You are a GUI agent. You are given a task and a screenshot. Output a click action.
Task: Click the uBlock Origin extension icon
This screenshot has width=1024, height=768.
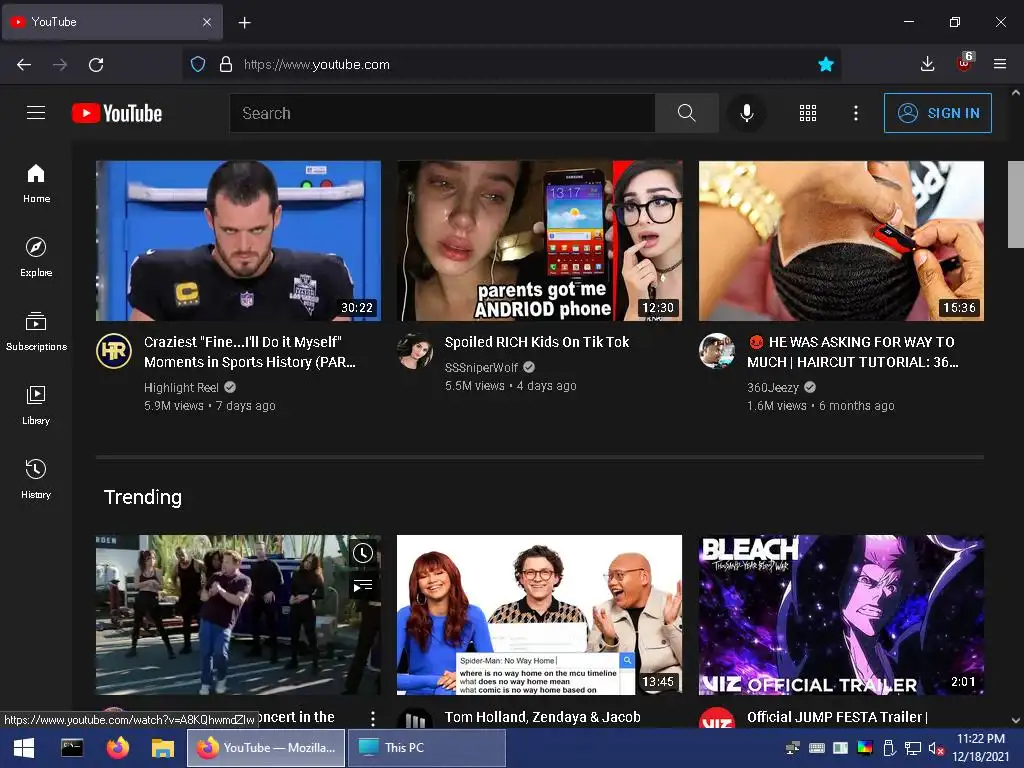point(964,63)
